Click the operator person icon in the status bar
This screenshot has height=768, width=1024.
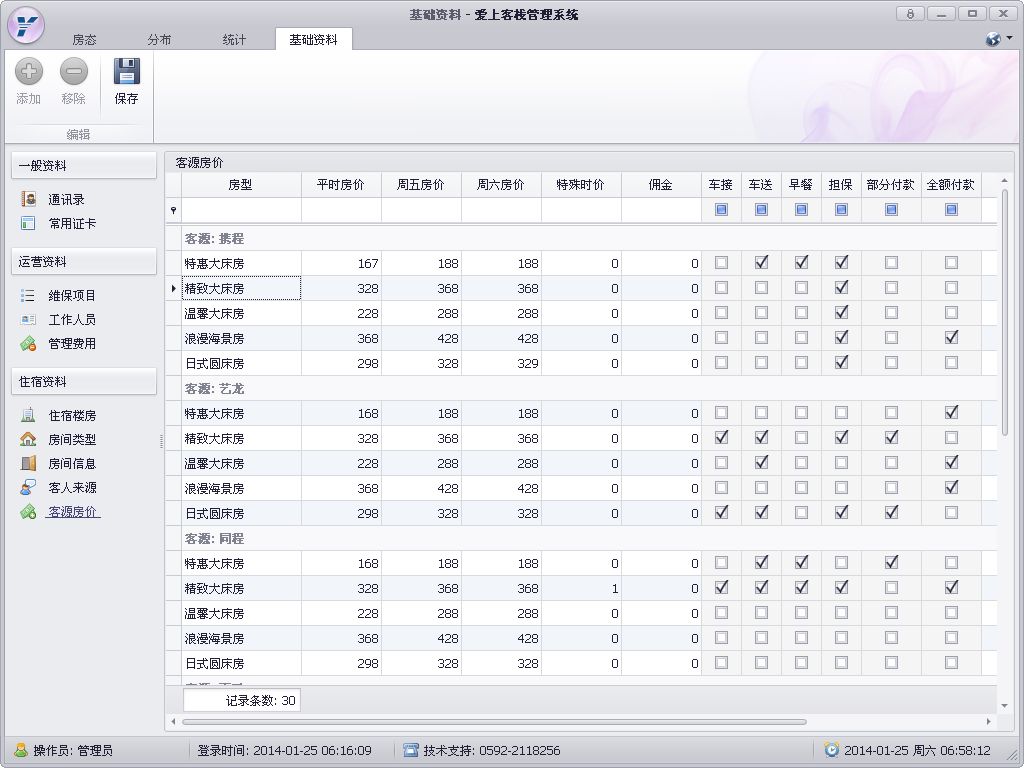click(x=21, y=750)
